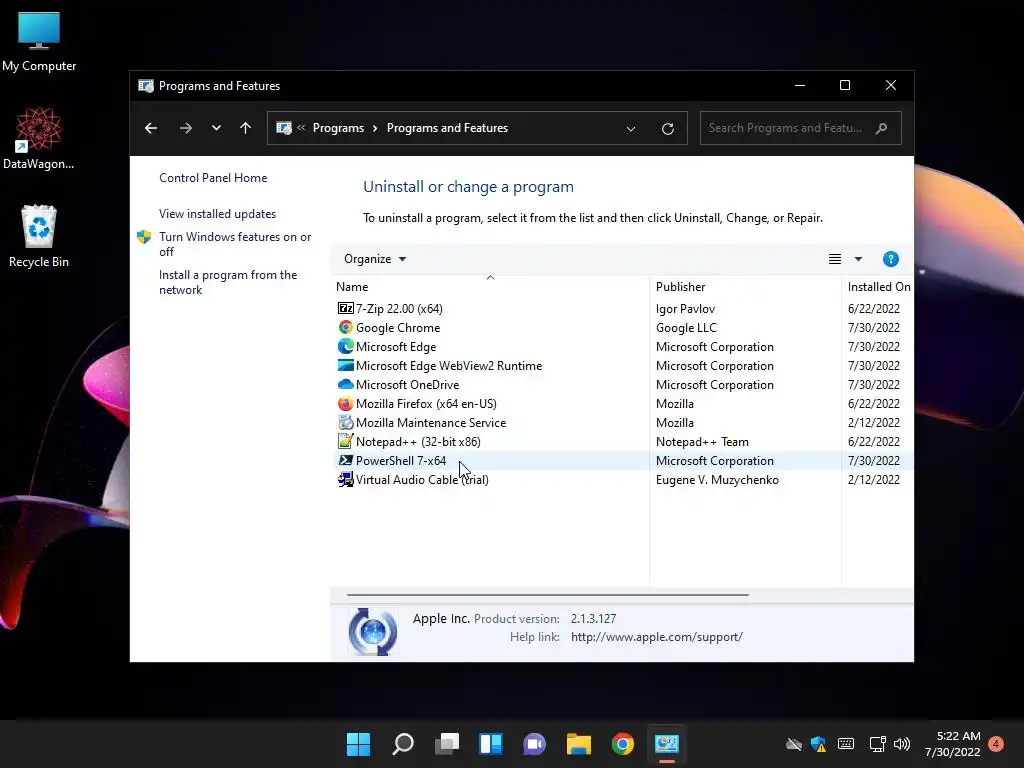Open the volume speaker tray icon
The width and height of the screenshot is (1024, 768).
pyautogui.click(x=902, y=744)
